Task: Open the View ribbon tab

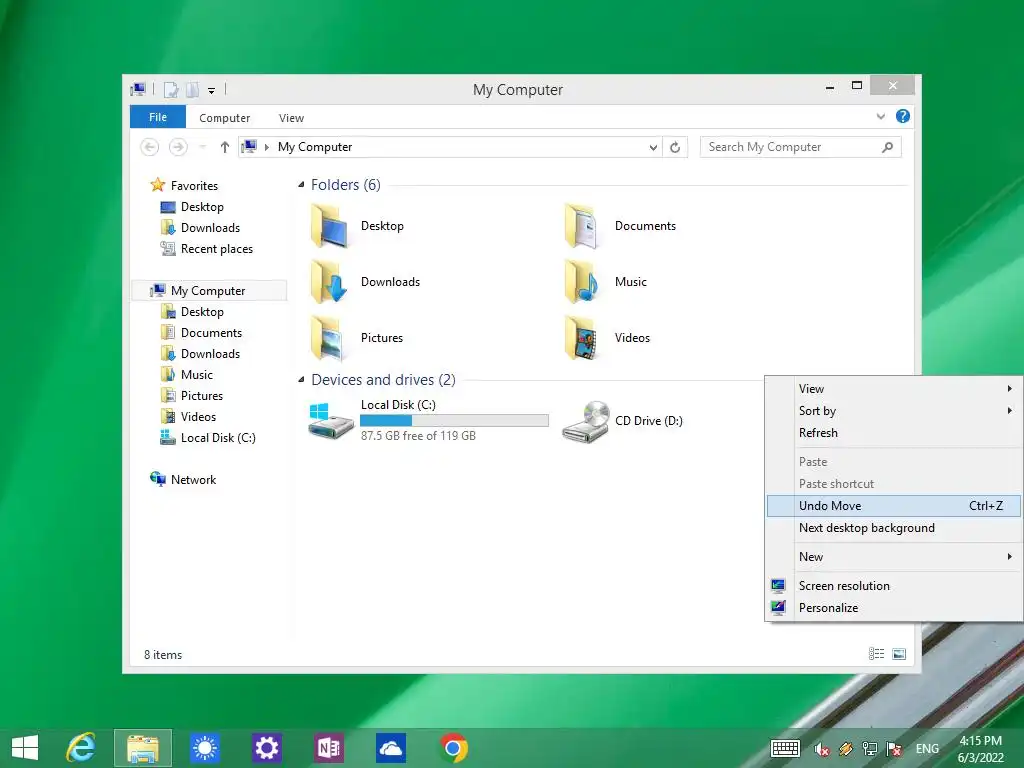Action: 291,118
